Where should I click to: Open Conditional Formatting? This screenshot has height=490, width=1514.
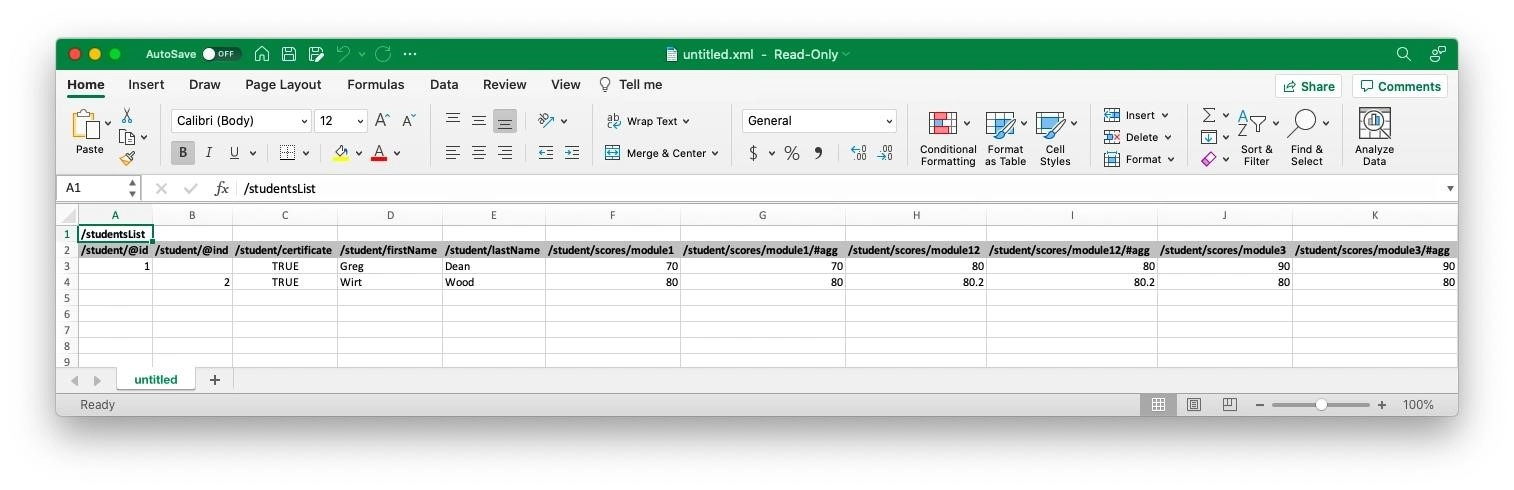coord(947,138)
